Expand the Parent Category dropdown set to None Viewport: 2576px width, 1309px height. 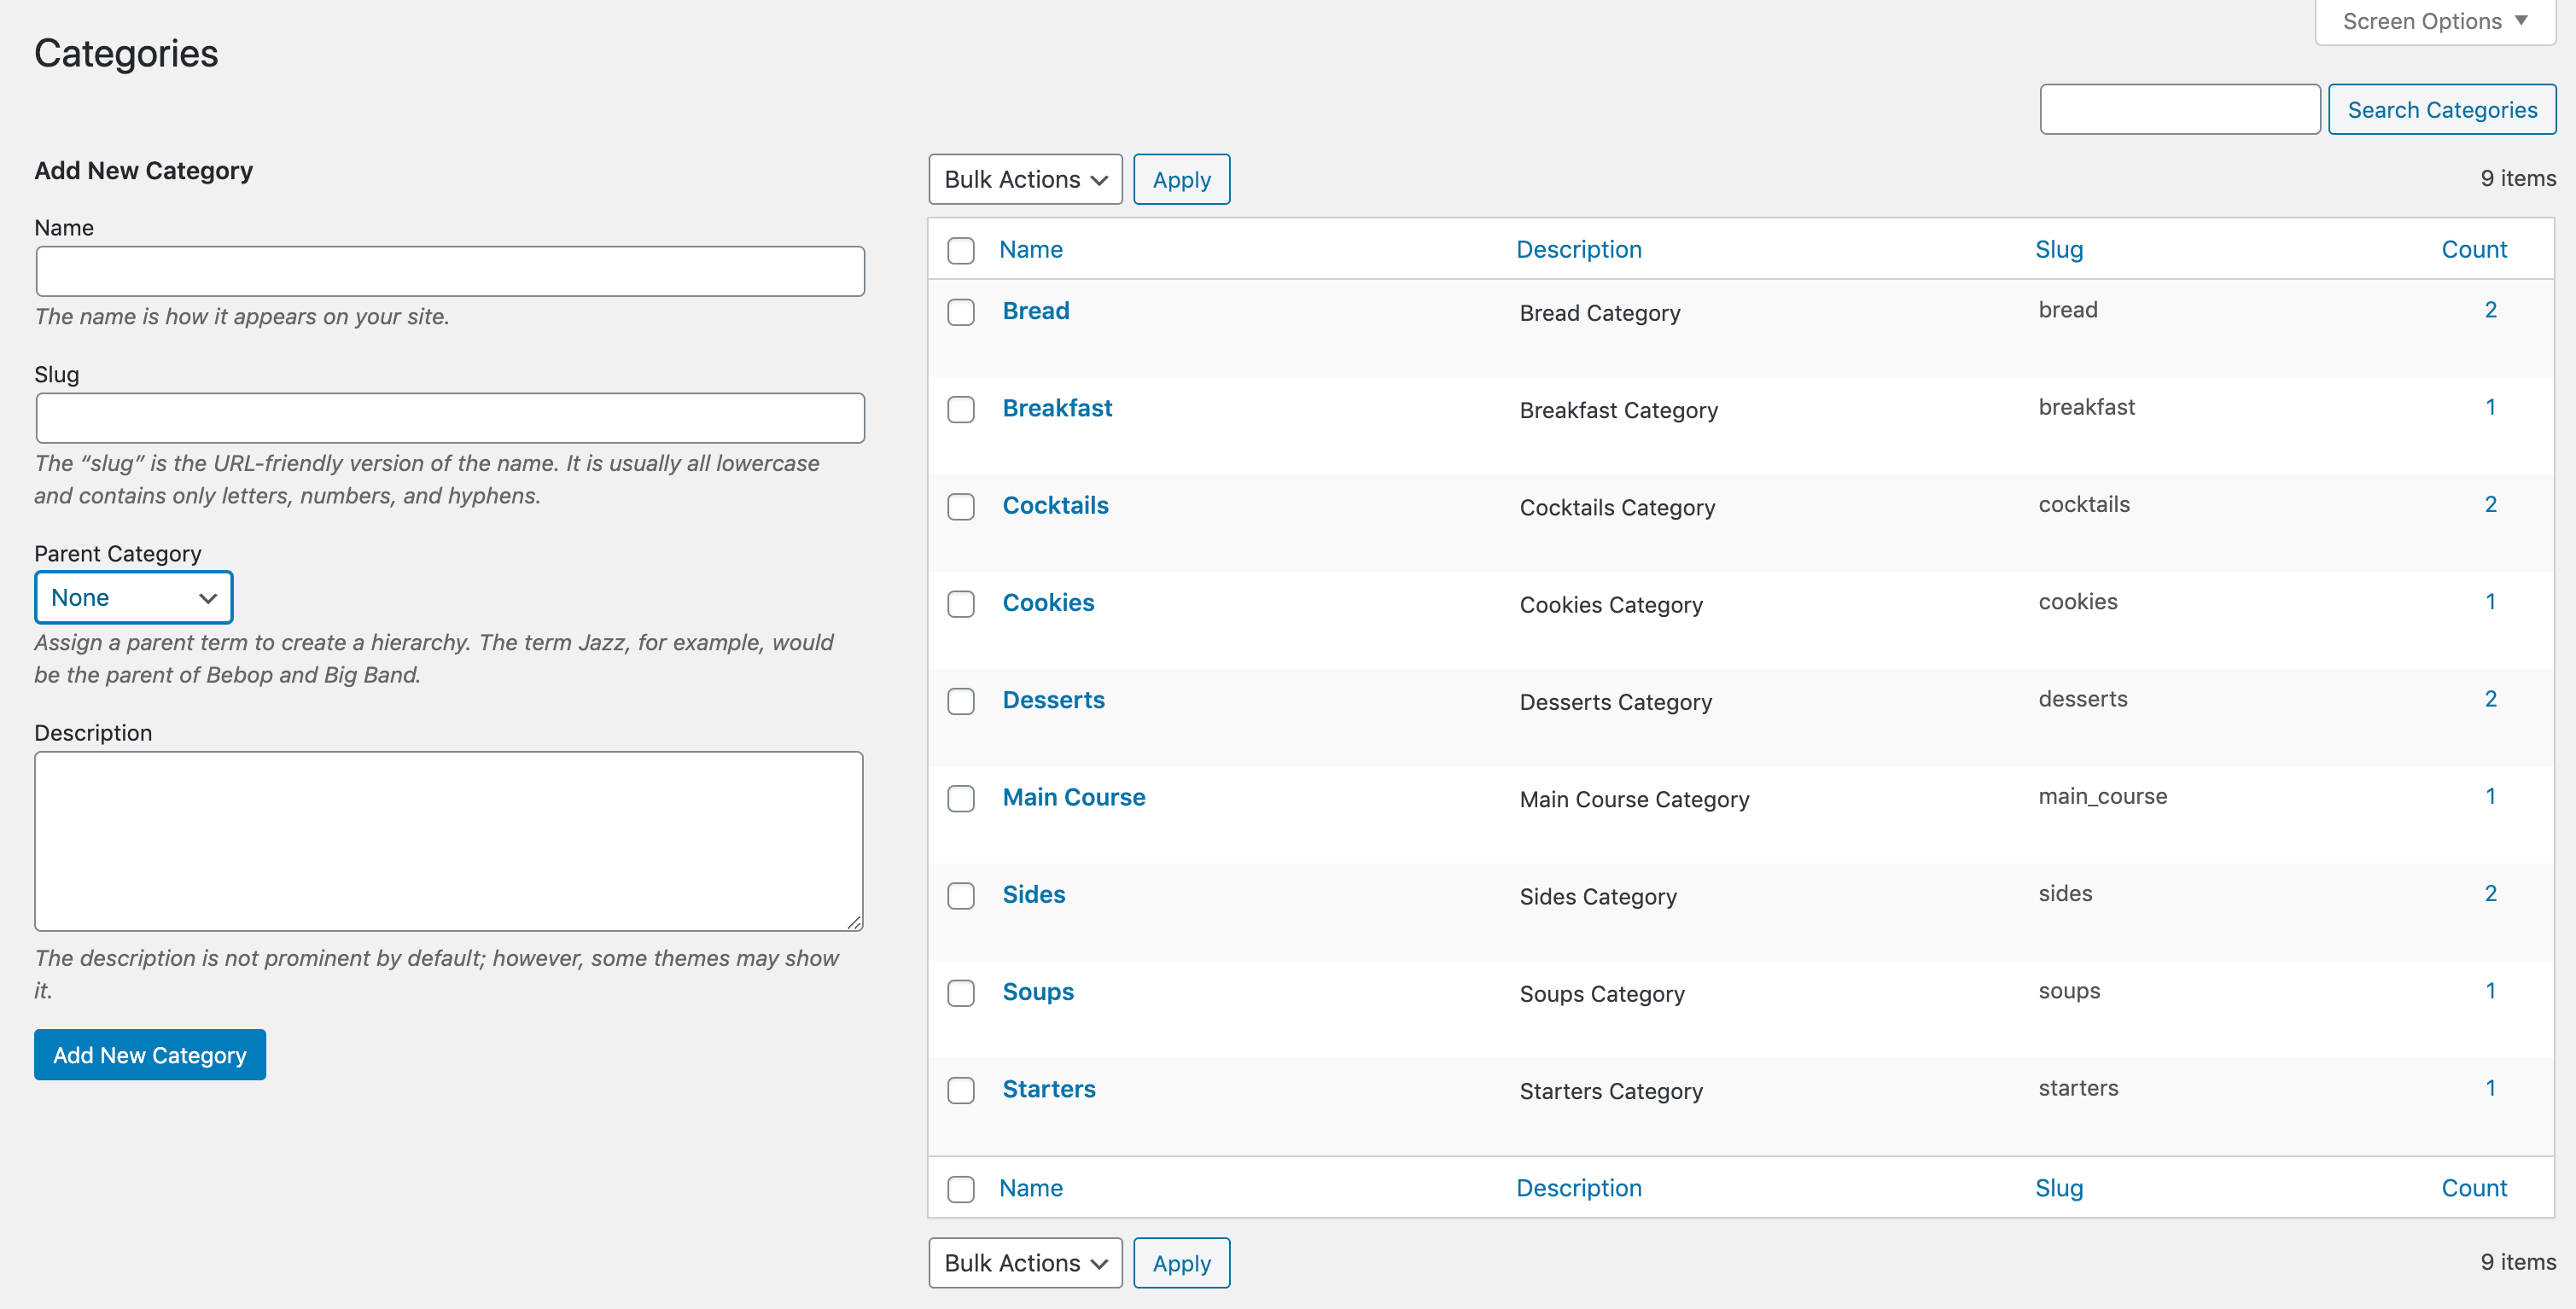(133, 597)
